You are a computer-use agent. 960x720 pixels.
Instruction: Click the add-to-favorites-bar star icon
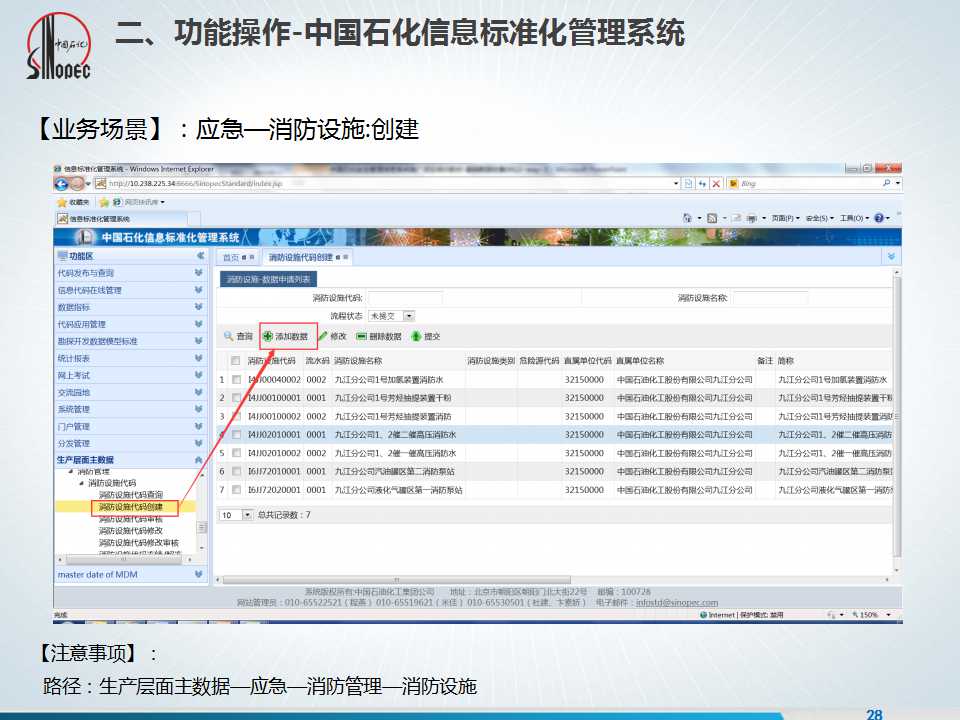tap(105, 202)
